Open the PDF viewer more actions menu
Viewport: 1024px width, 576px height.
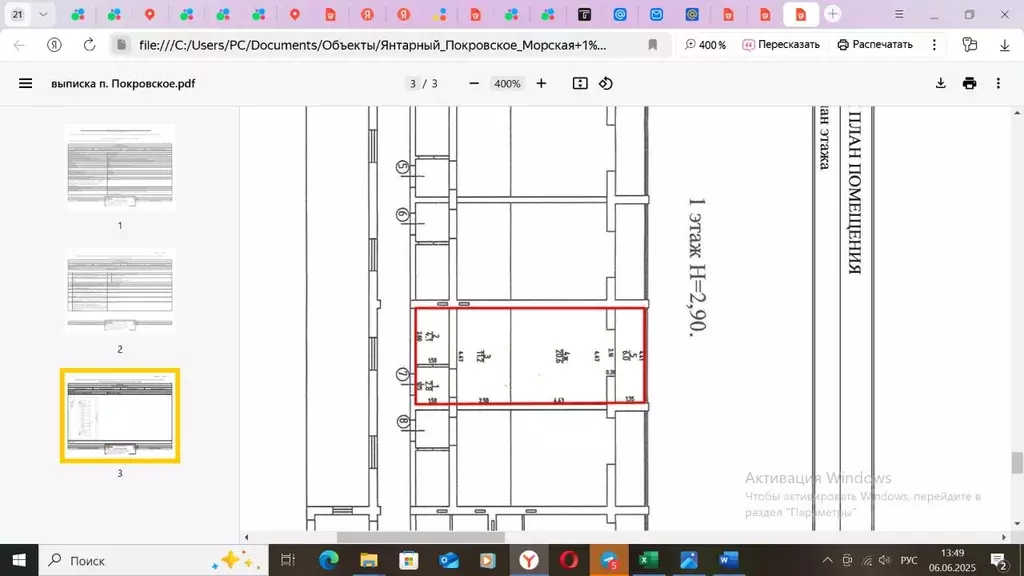pyautogui.click(x=998, y=84)
